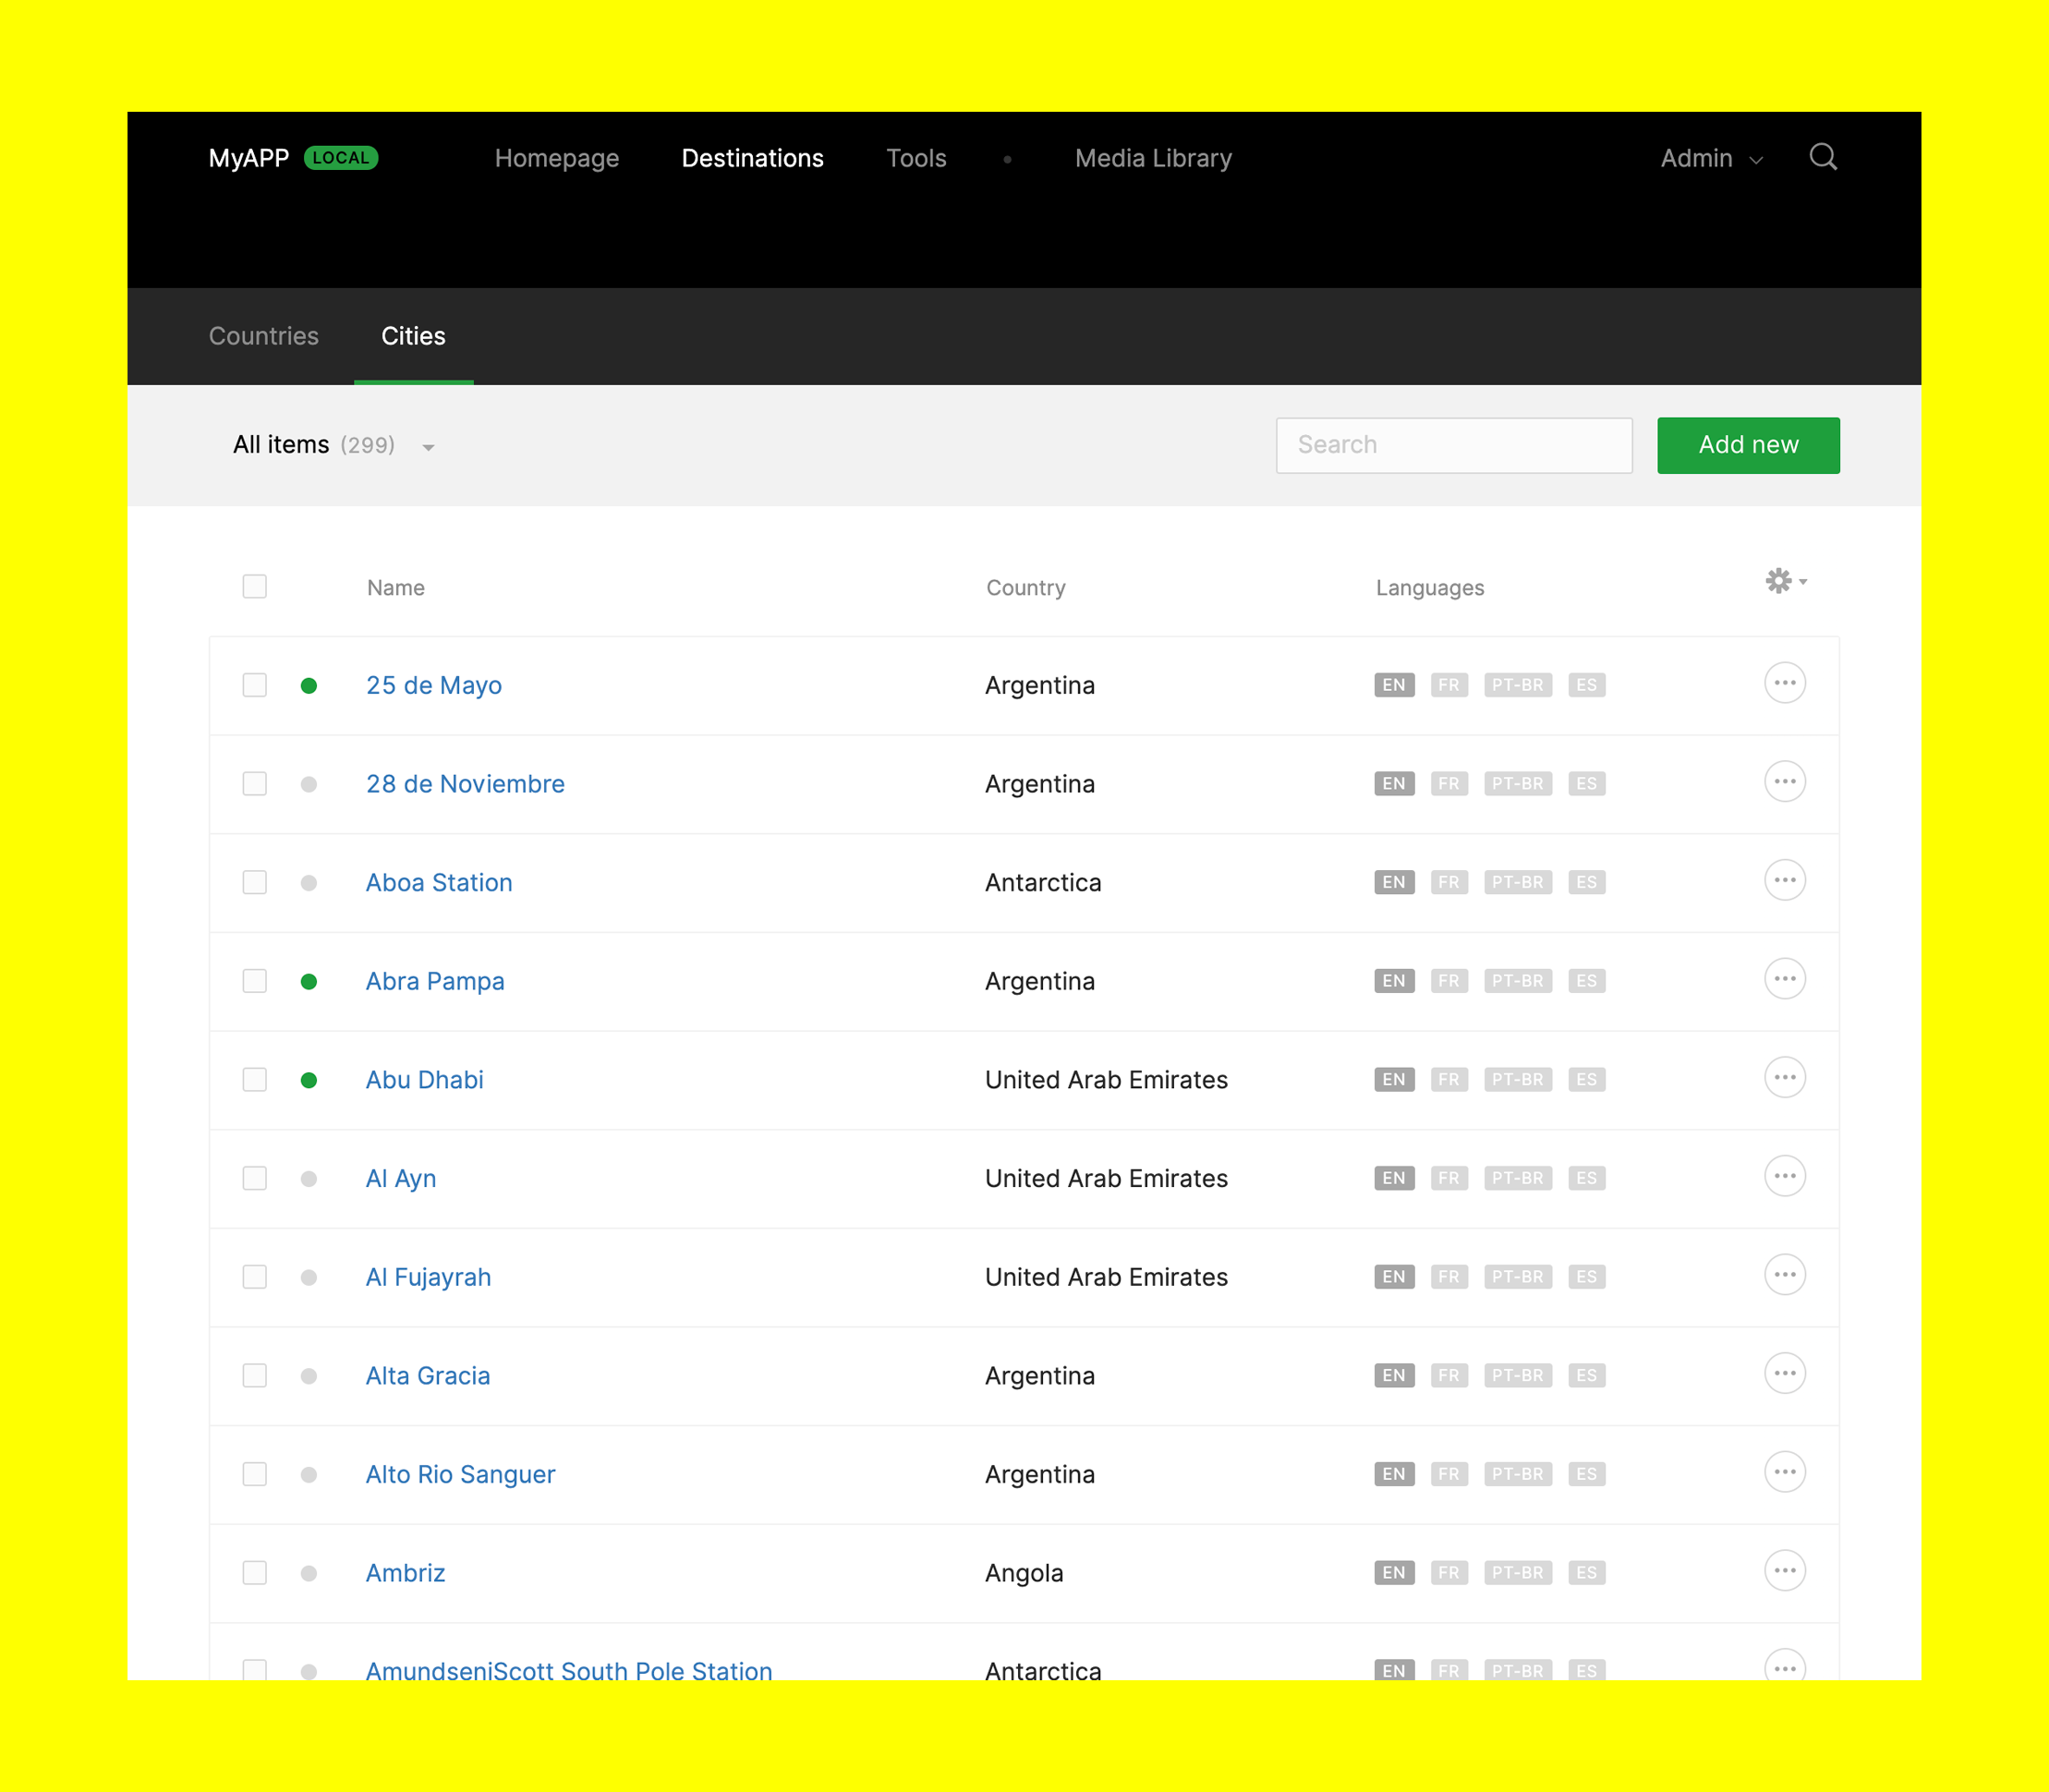Tick the select-all checkbox in table header
This screenshot has height=1792, width=2049.
click(255, 587)
